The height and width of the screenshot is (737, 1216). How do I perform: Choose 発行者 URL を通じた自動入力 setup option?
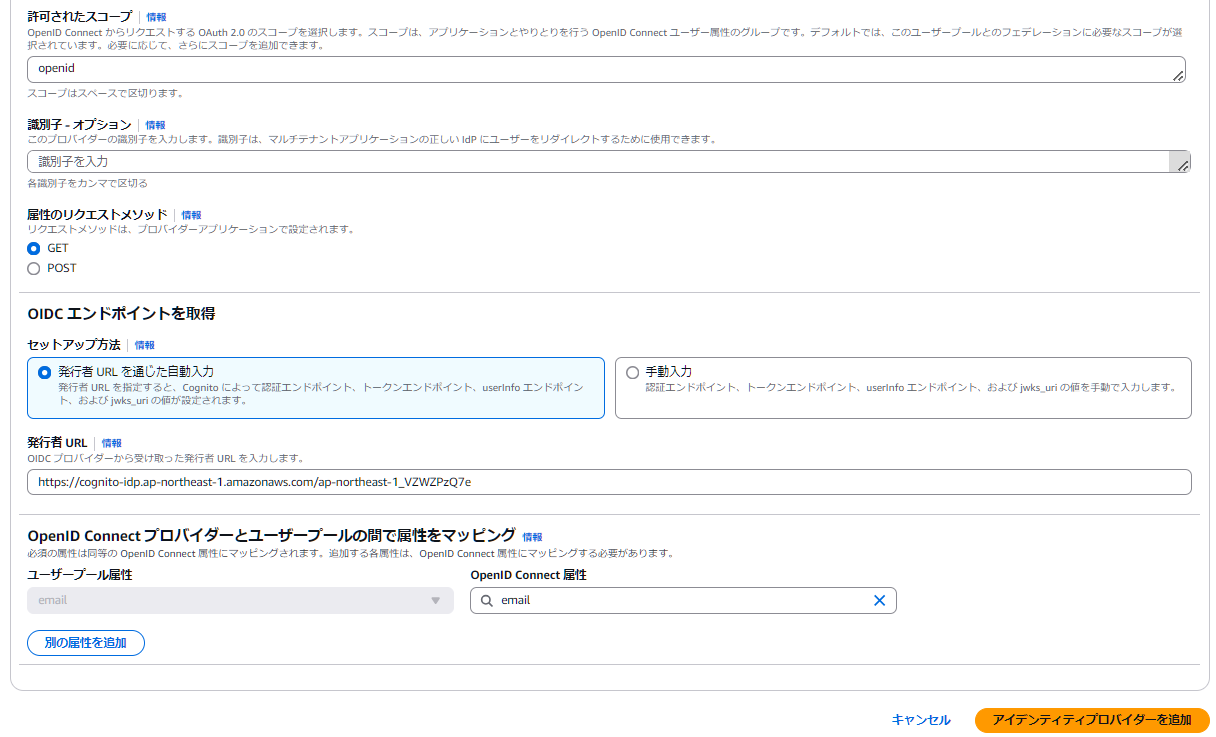[316, 388]
